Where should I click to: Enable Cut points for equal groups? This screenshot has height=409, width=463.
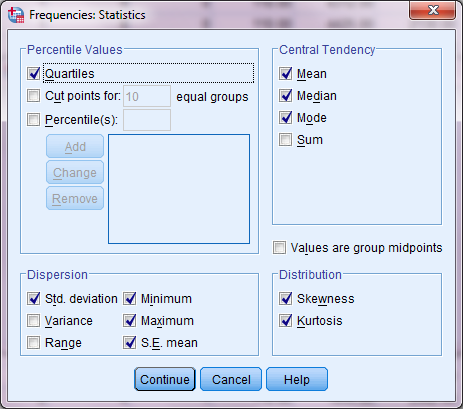tap(33, 96)
